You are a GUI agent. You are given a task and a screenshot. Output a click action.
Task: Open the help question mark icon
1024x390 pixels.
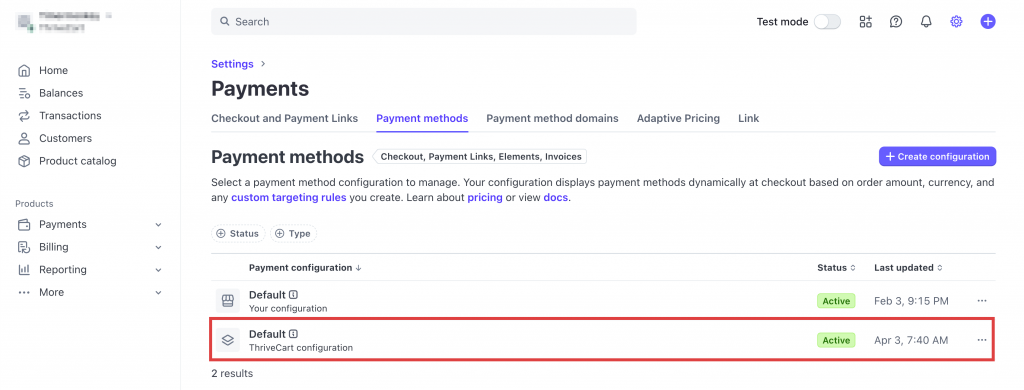(x=896, y=22)
